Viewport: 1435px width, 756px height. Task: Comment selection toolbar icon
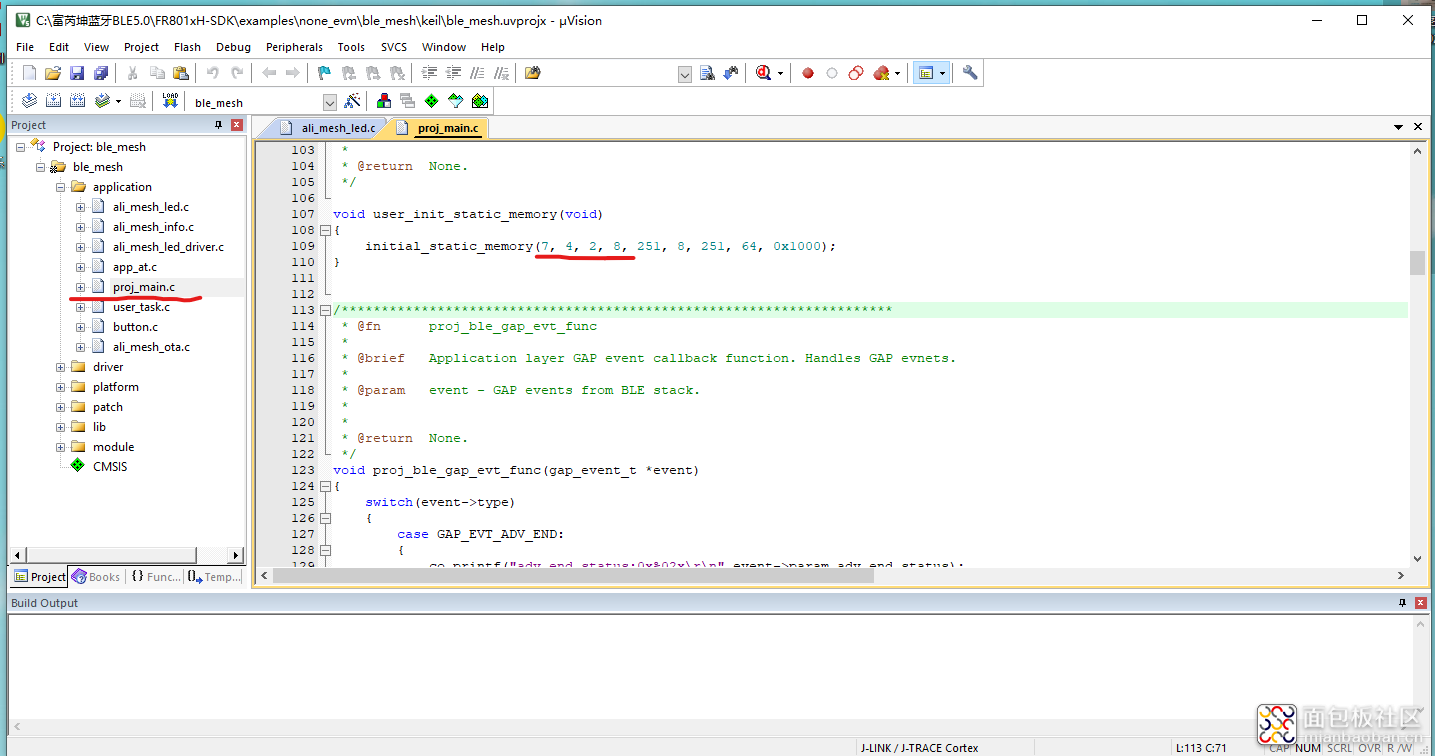[x=478, y=73]
